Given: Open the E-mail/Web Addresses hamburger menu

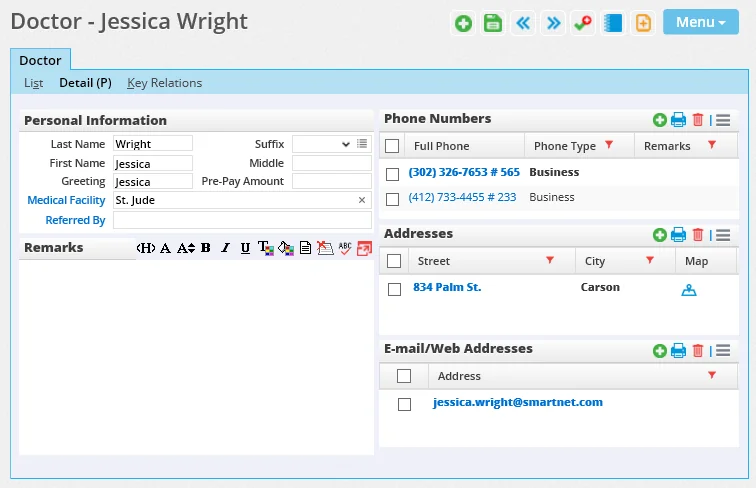Looking at the screenshot, I should tap(723, 350).
